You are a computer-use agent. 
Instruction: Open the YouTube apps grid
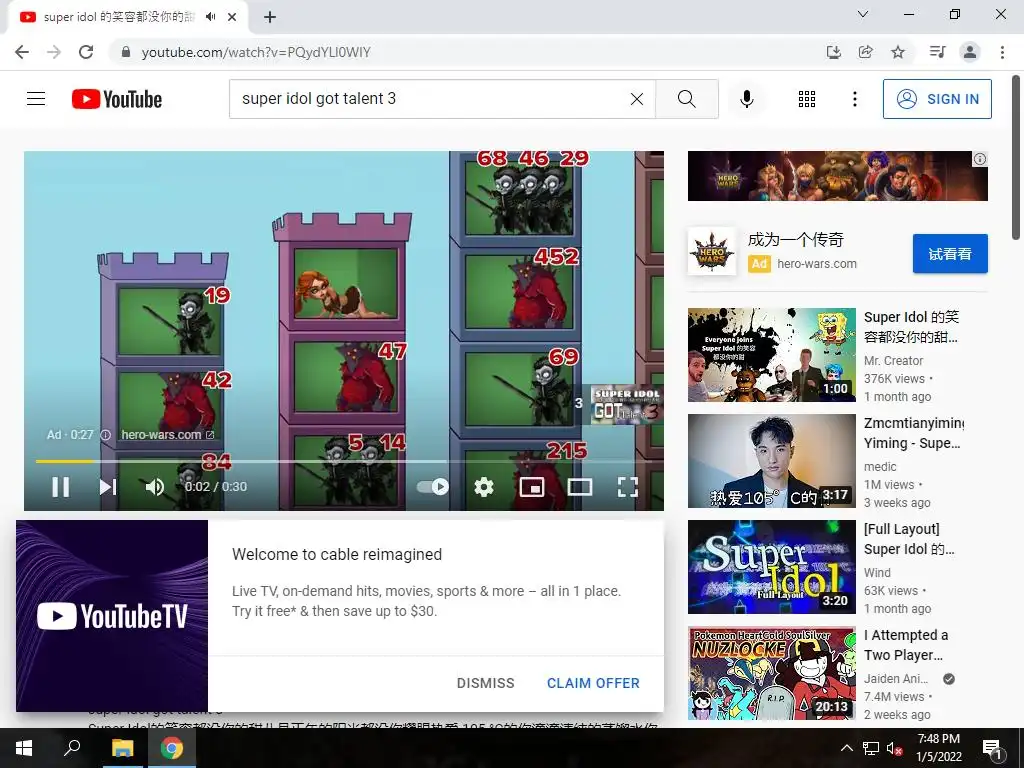(x=807, y=99)
